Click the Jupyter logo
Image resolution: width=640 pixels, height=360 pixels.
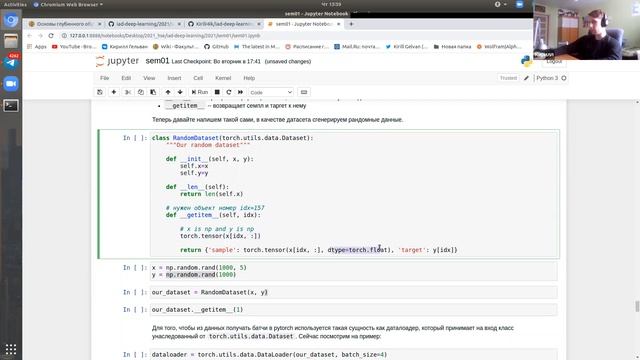[118, 61]
